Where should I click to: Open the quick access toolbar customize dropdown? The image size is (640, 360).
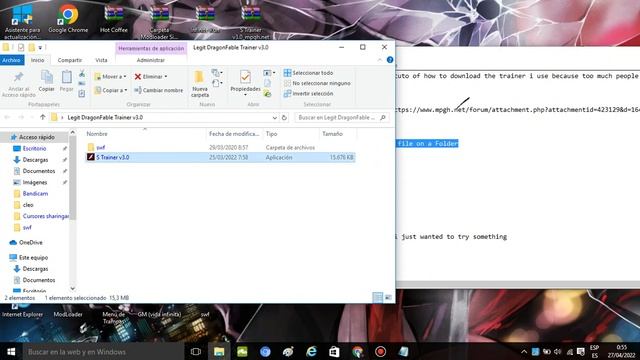[40, 47]
